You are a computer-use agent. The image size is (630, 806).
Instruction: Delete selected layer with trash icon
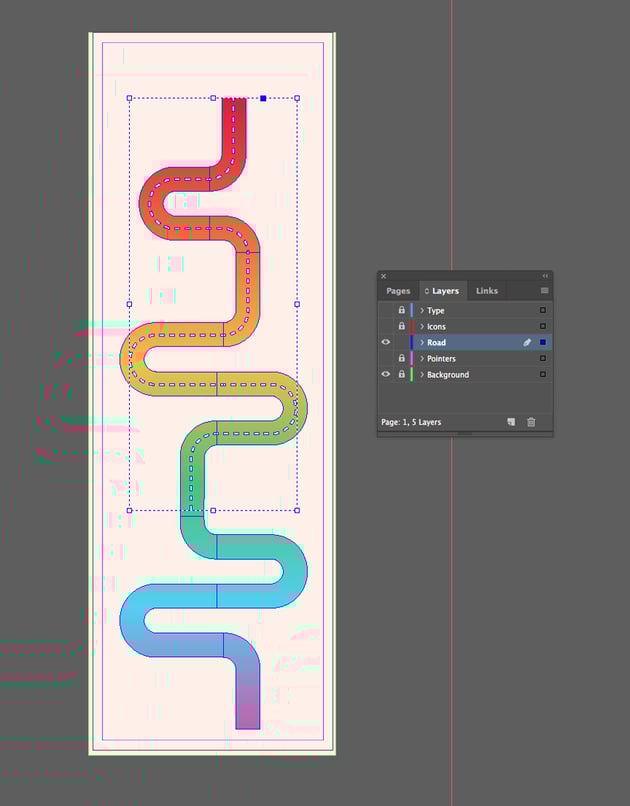[531, 422]
